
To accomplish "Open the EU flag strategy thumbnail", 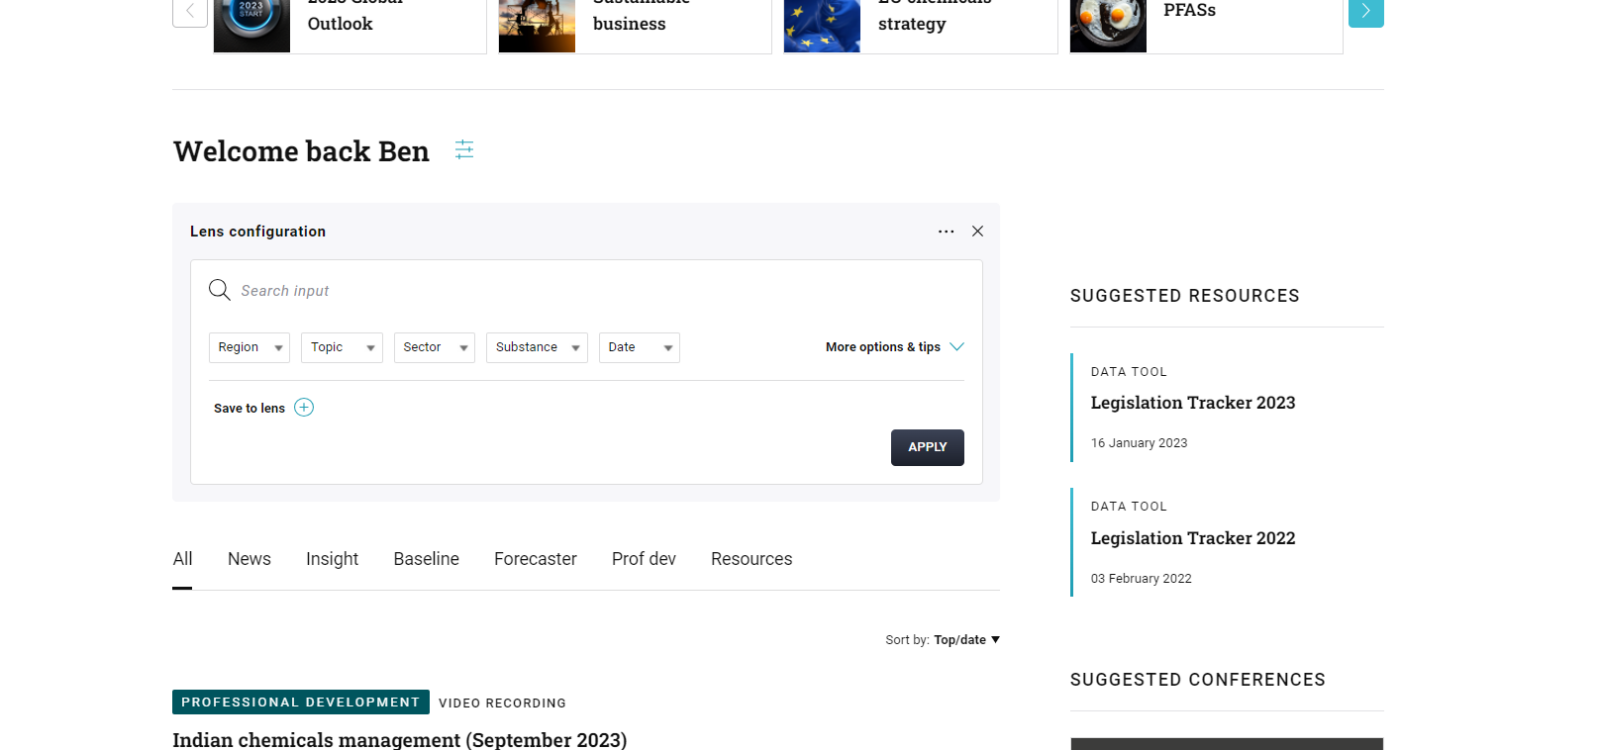I will (822, 25).
